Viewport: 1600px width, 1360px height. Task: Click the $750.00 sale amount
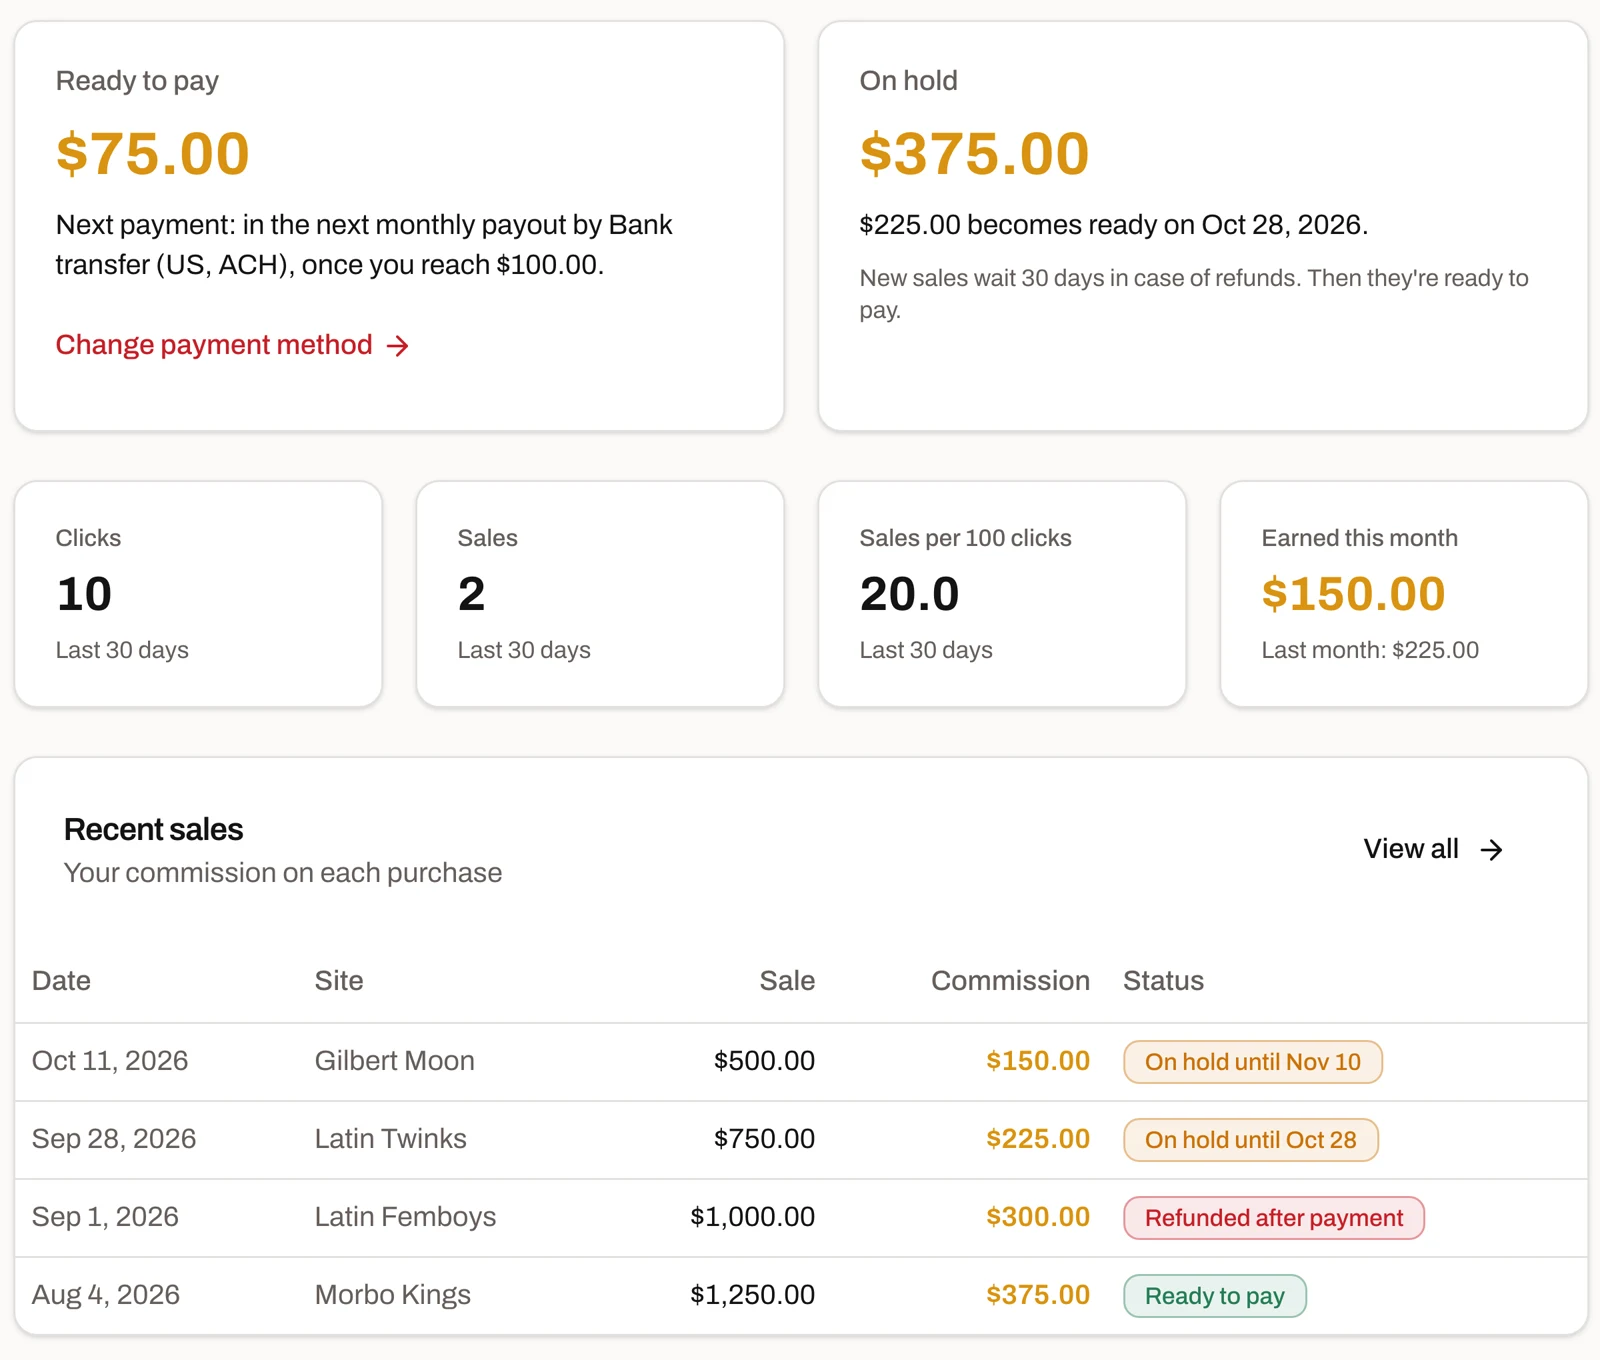point(764,1139)
